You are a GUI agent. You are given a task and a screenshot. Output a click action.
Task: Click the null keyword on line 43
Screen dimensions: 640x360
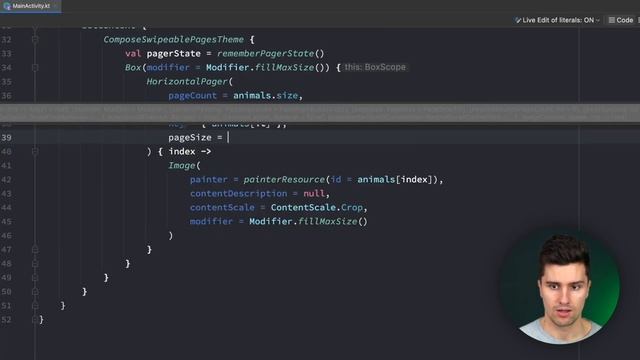coord(314,193)
